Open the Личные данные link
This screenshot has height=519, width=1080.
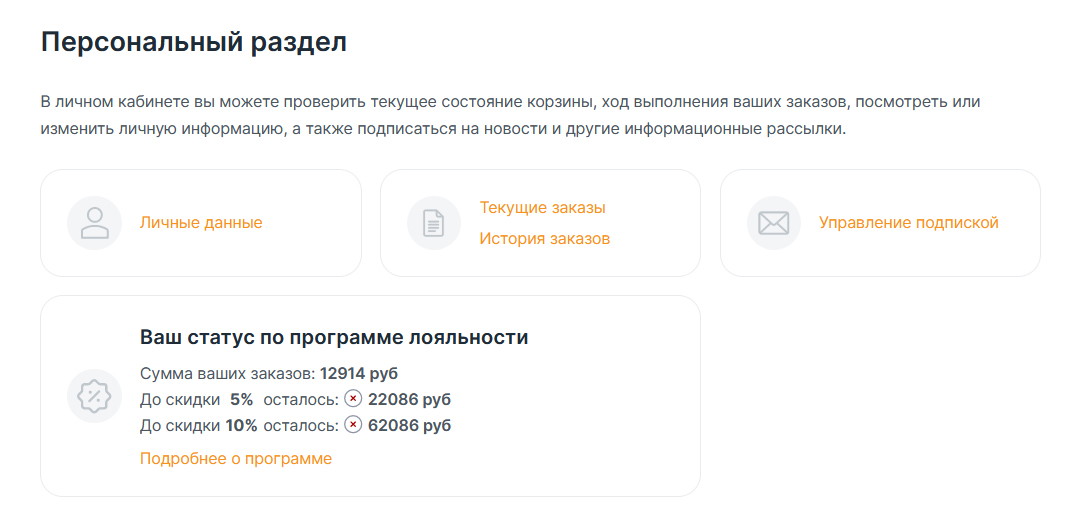(x=201, y=223)
